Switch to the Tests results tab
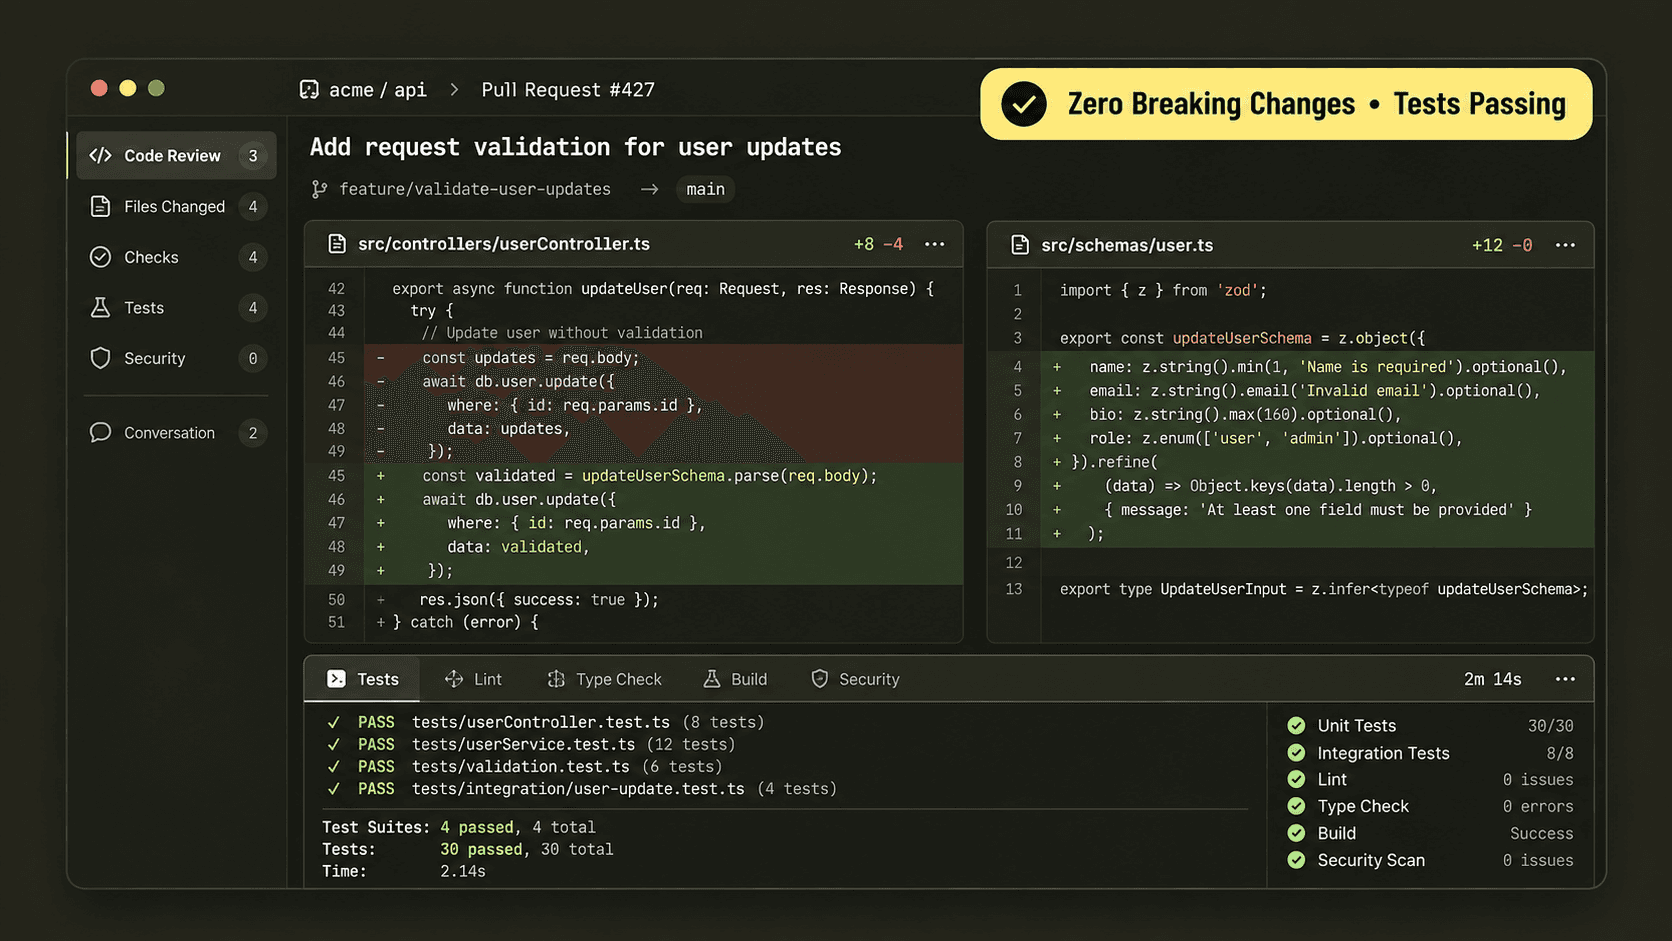The image size is (1672, 941). (x=363, y=679)
